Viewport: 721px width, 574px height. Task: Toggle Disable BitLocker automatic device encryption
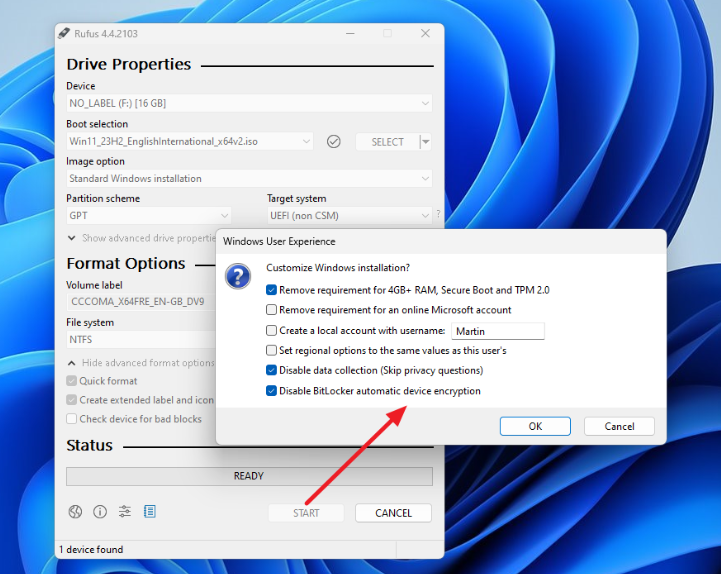click(x=271, y=391)
